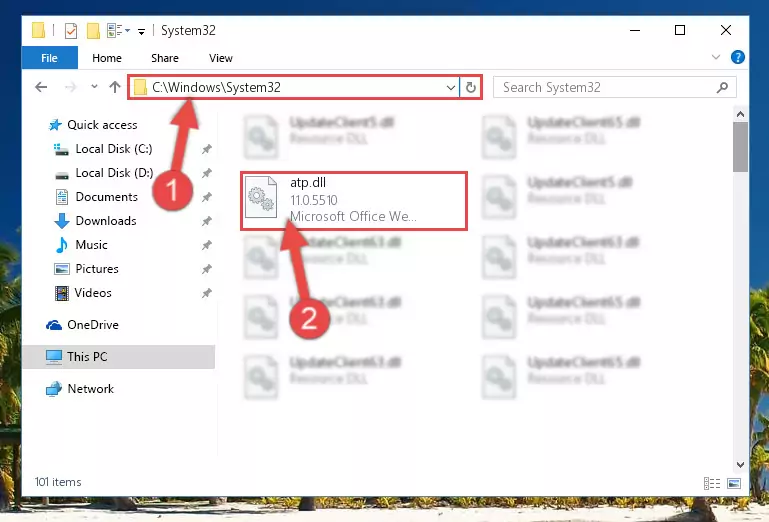
Task: Select the atp.dll file
Action: (354, 201)
